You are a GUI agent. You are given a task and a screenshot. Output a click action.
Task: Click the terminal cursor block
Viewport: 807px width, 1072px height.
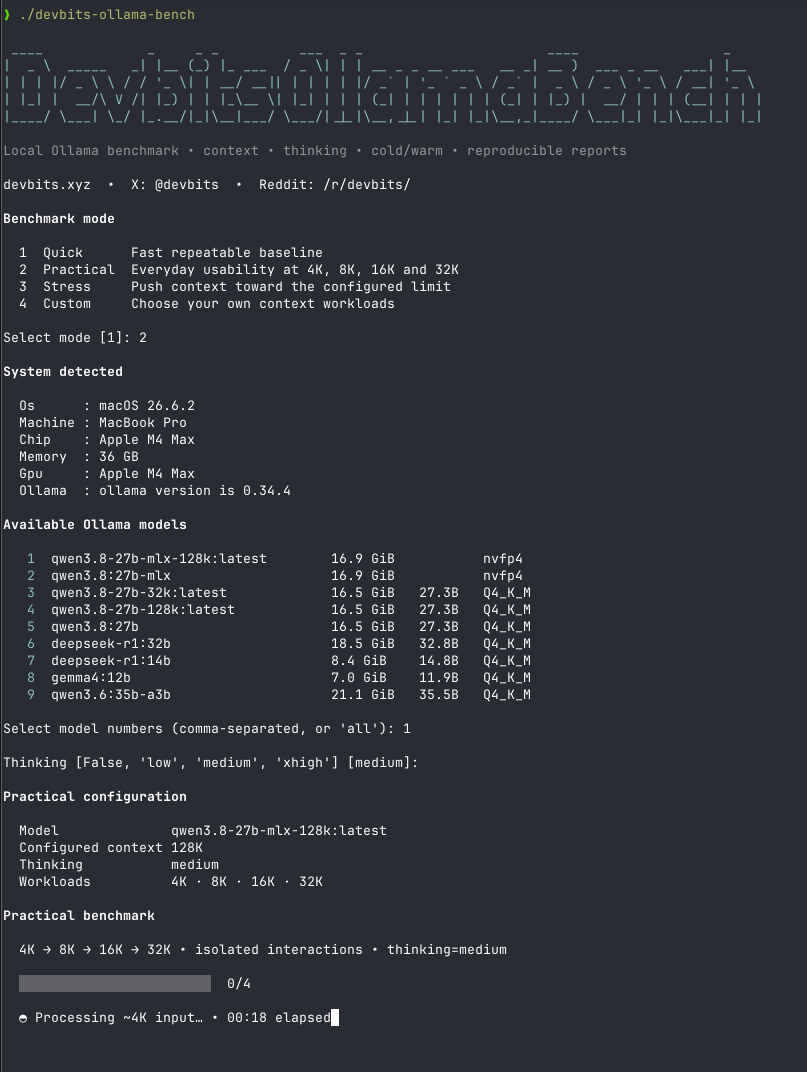click(335, 1018)
